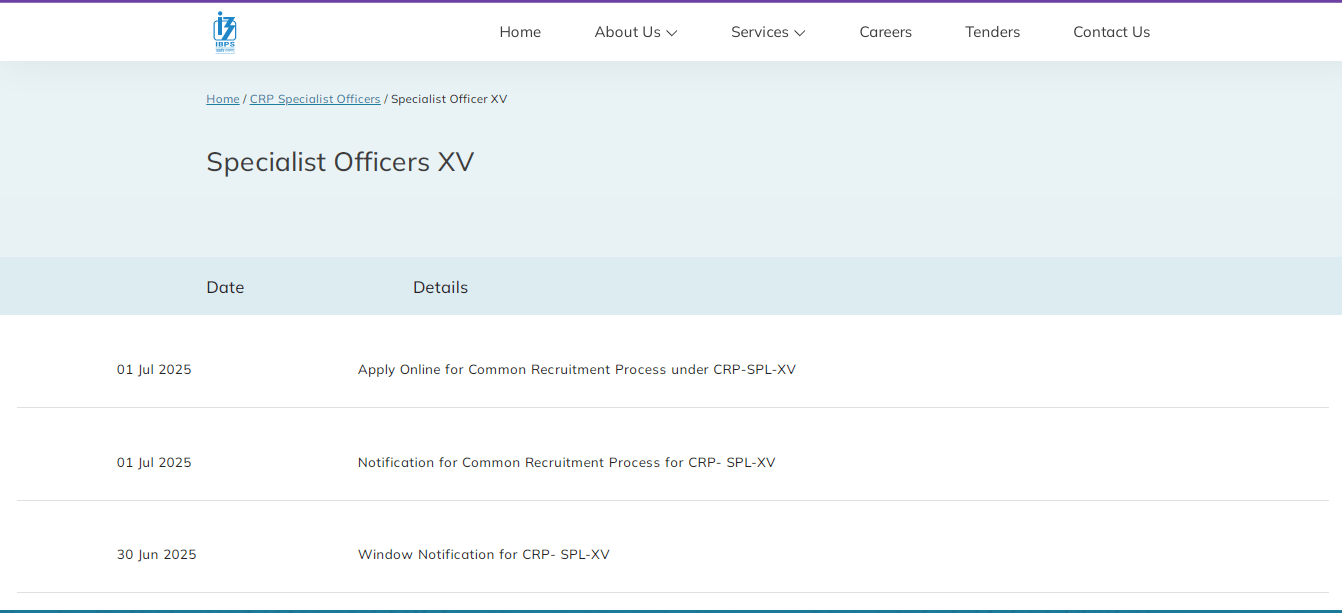
Task: Click the date beside Notification for Common Recruitment row
Action: point(154,463)
